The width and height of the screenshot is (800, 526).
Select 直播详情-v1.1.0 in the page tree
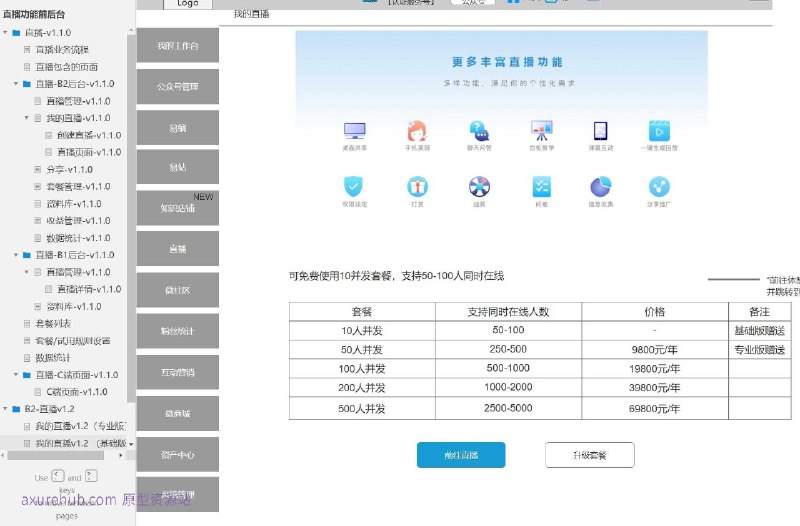[89, 289]
